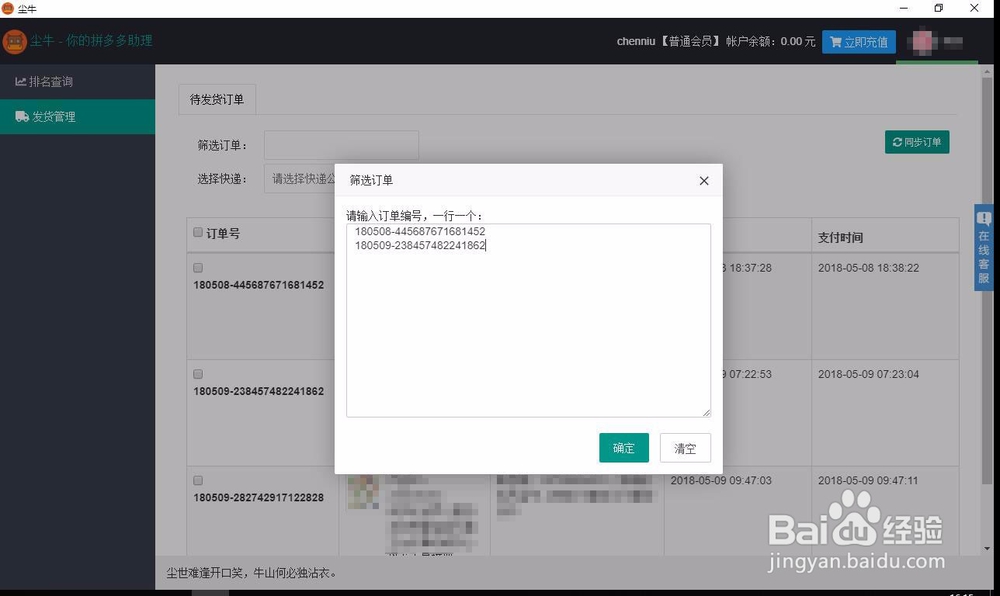This screenshot has height=596, width=1000.
Task: Click the scrollbar's up arrow
Action: [x=987, y=72]
